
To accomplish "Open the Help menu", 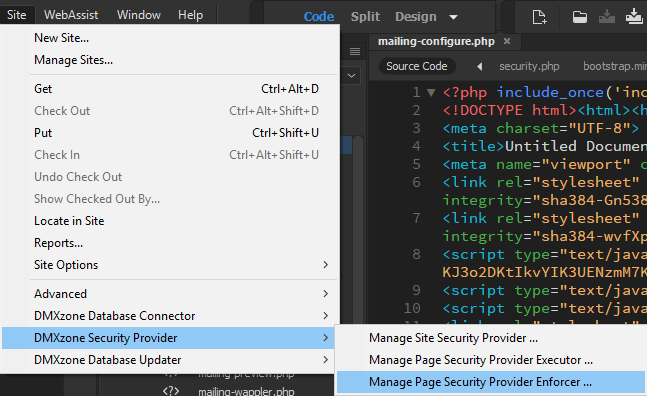I will coord(190,15).
